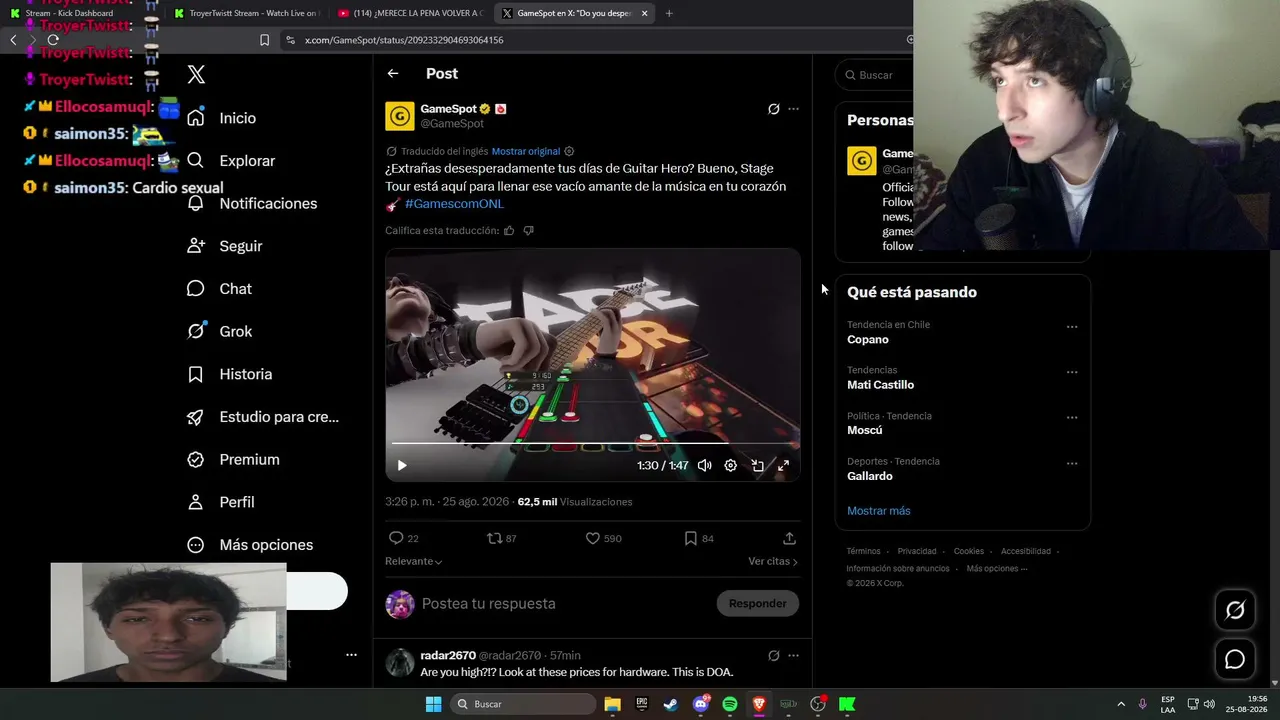Open the floating Grok button
This screenshot has width=1280, height=720.
point(1235,610)
